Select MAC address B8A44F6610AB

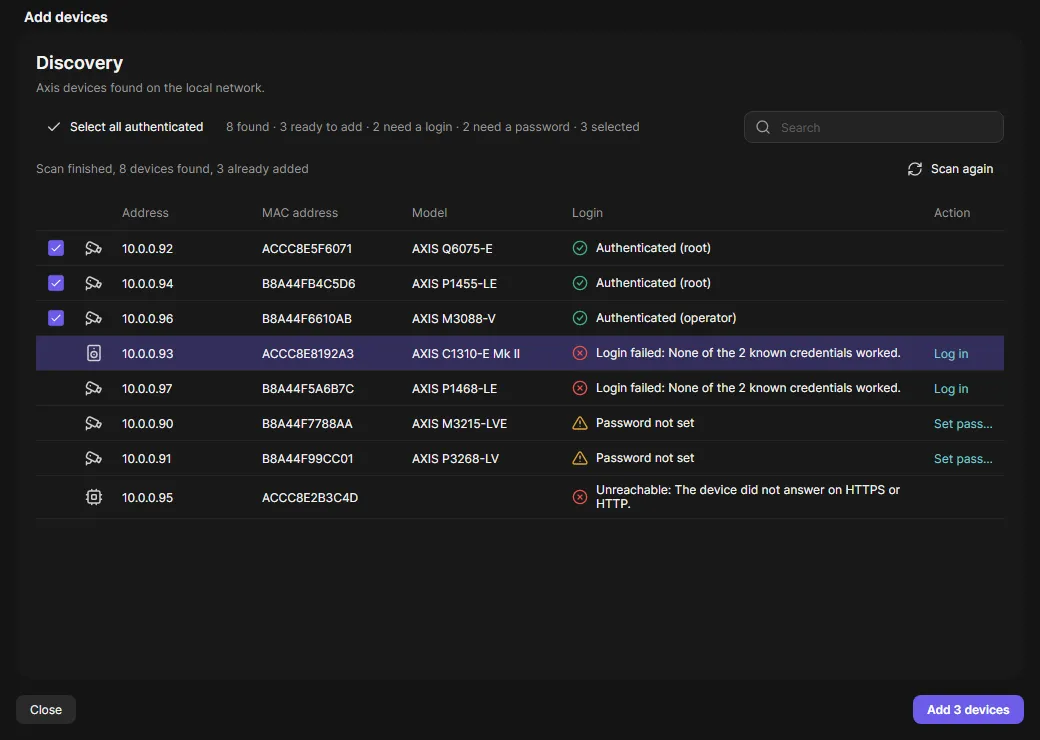(x=307, y=319)
